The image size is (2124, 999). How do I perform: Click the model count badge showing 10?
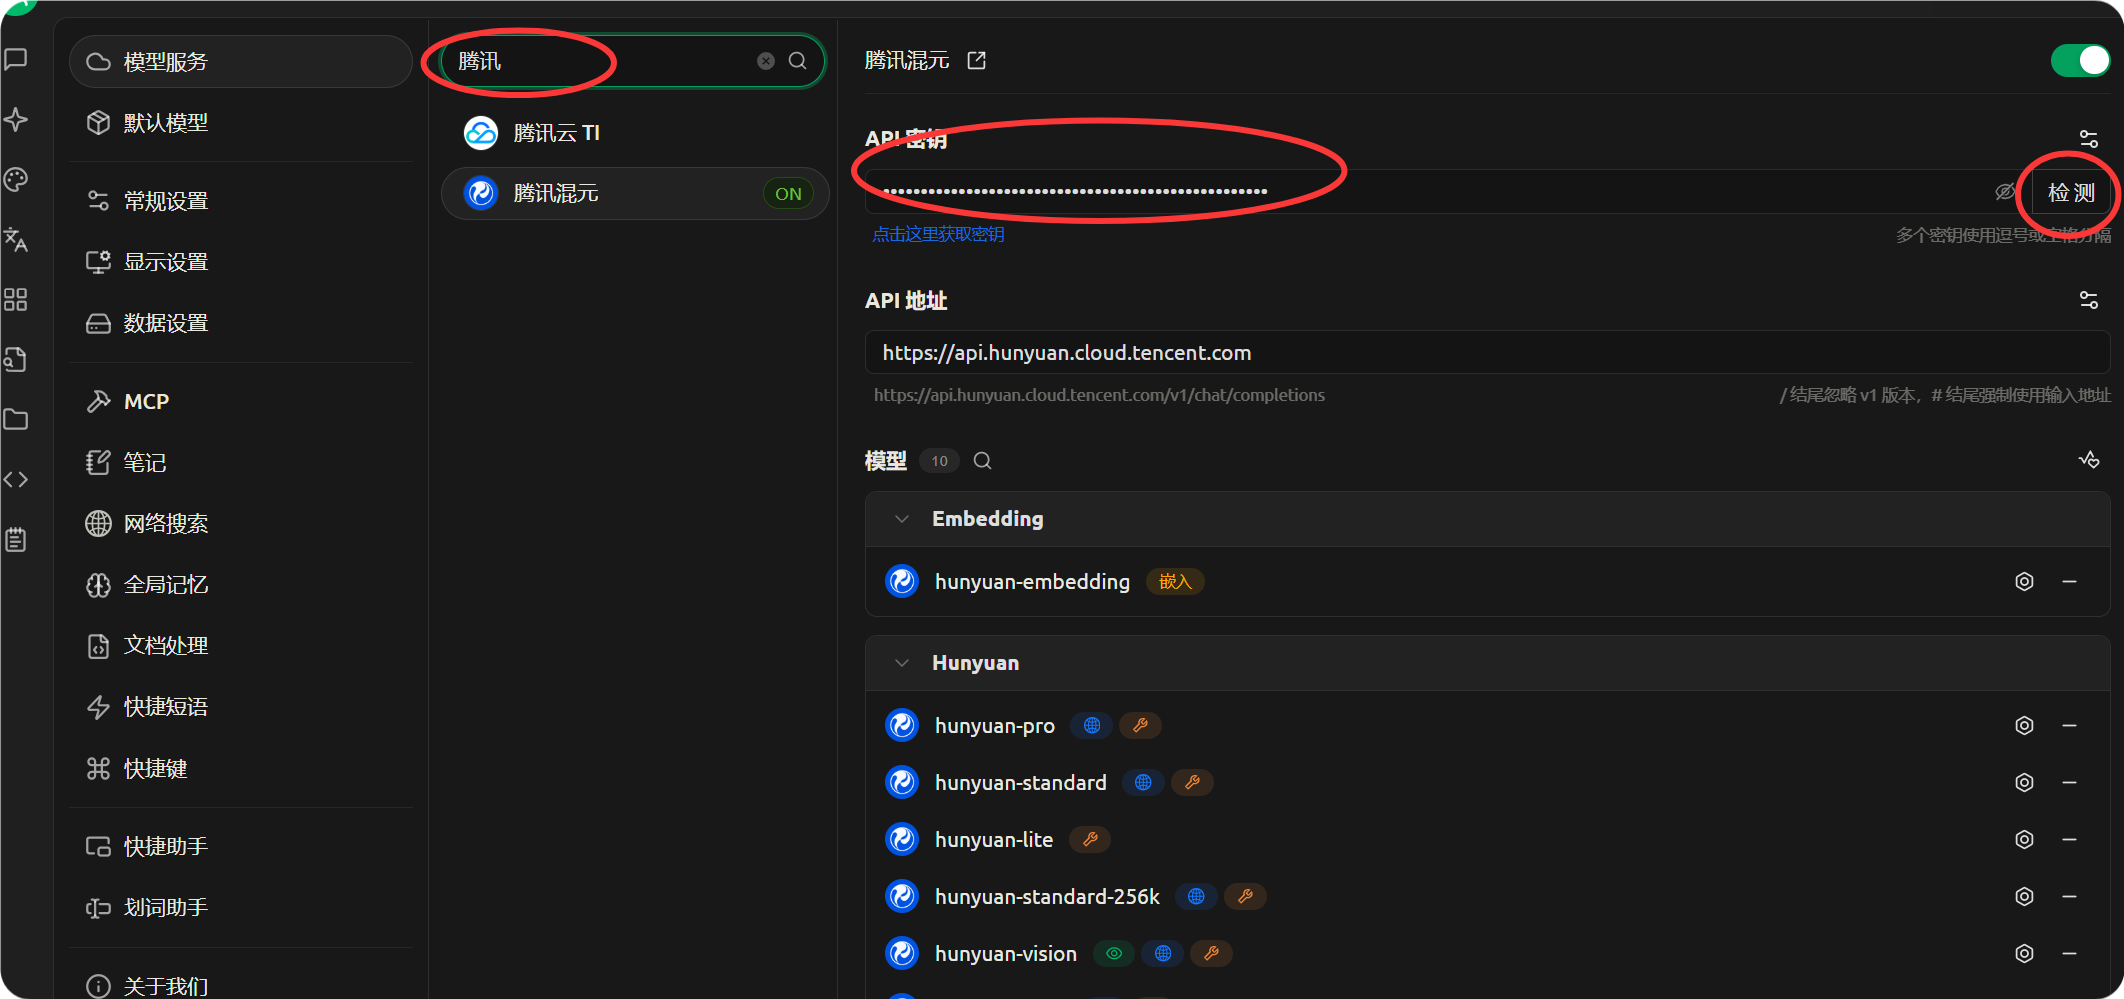tap(939, 461)
